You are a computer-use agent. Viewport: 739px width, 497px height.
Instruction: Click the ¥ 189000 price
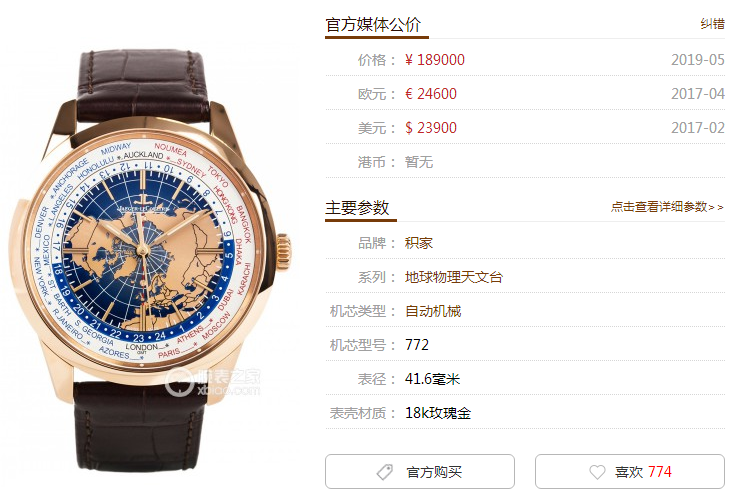(435, 60)
